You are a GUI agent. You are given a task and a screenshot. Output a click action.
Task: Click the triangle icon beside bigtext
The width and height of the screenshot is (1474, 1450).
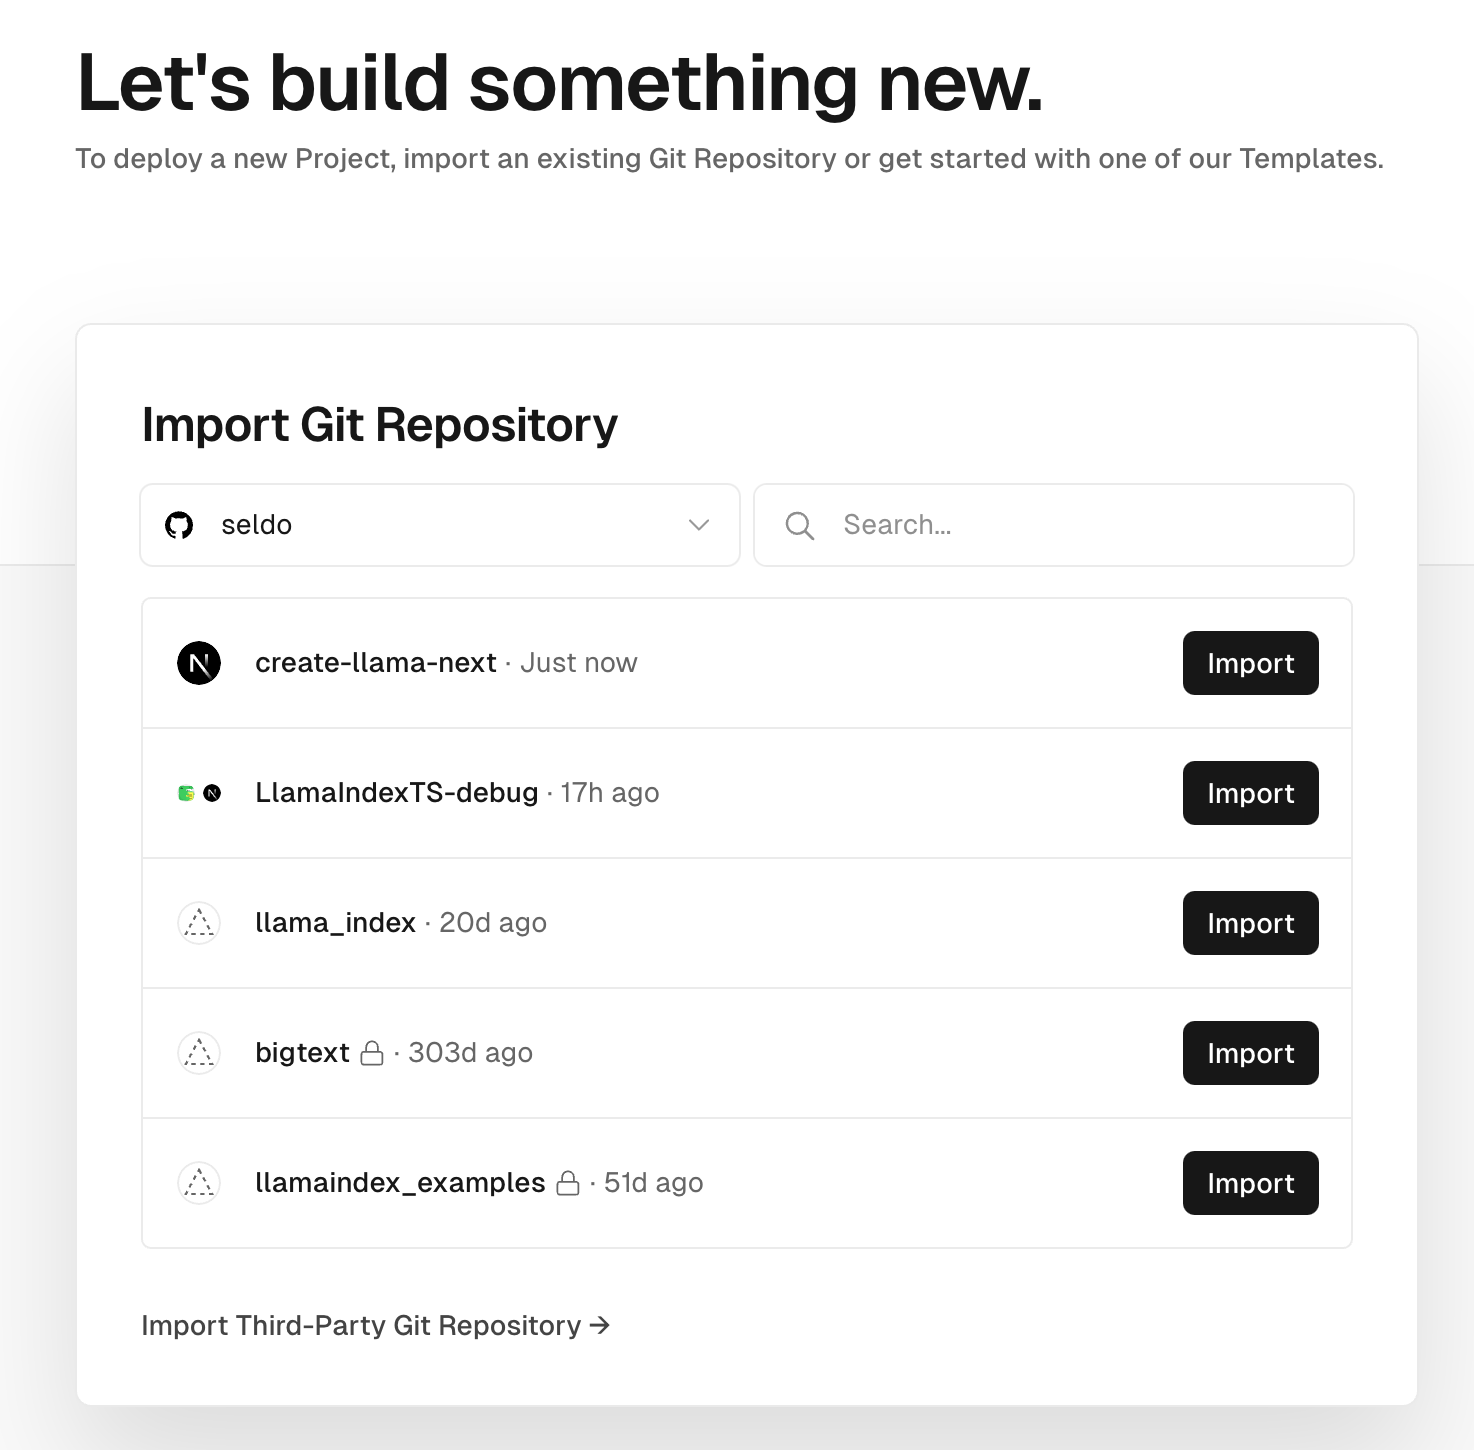click(199, 1053)
